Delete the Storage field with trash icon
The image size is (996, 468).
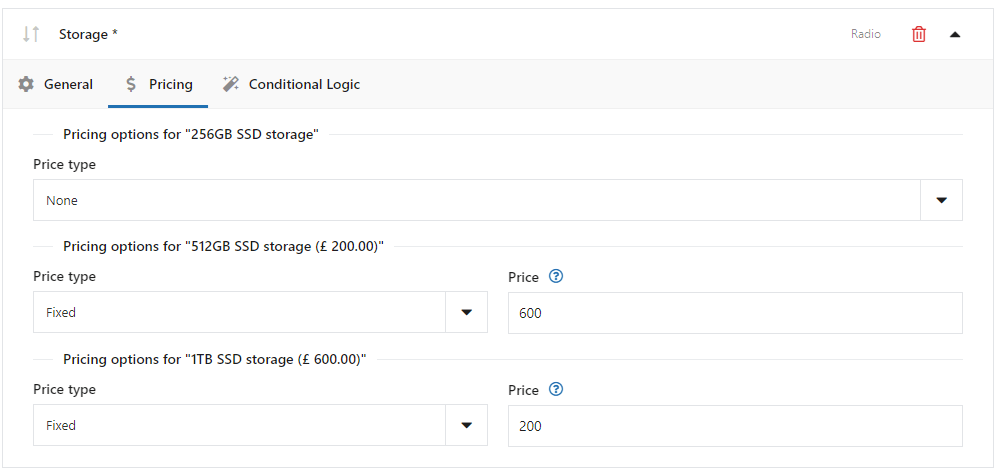coord(919,34)
